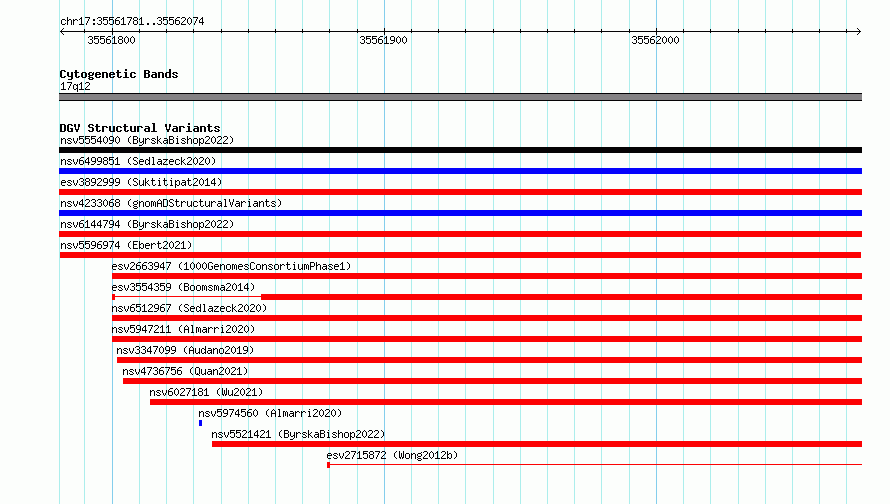Click the 35561800 ruler position
890x504 pixels.
111,40
